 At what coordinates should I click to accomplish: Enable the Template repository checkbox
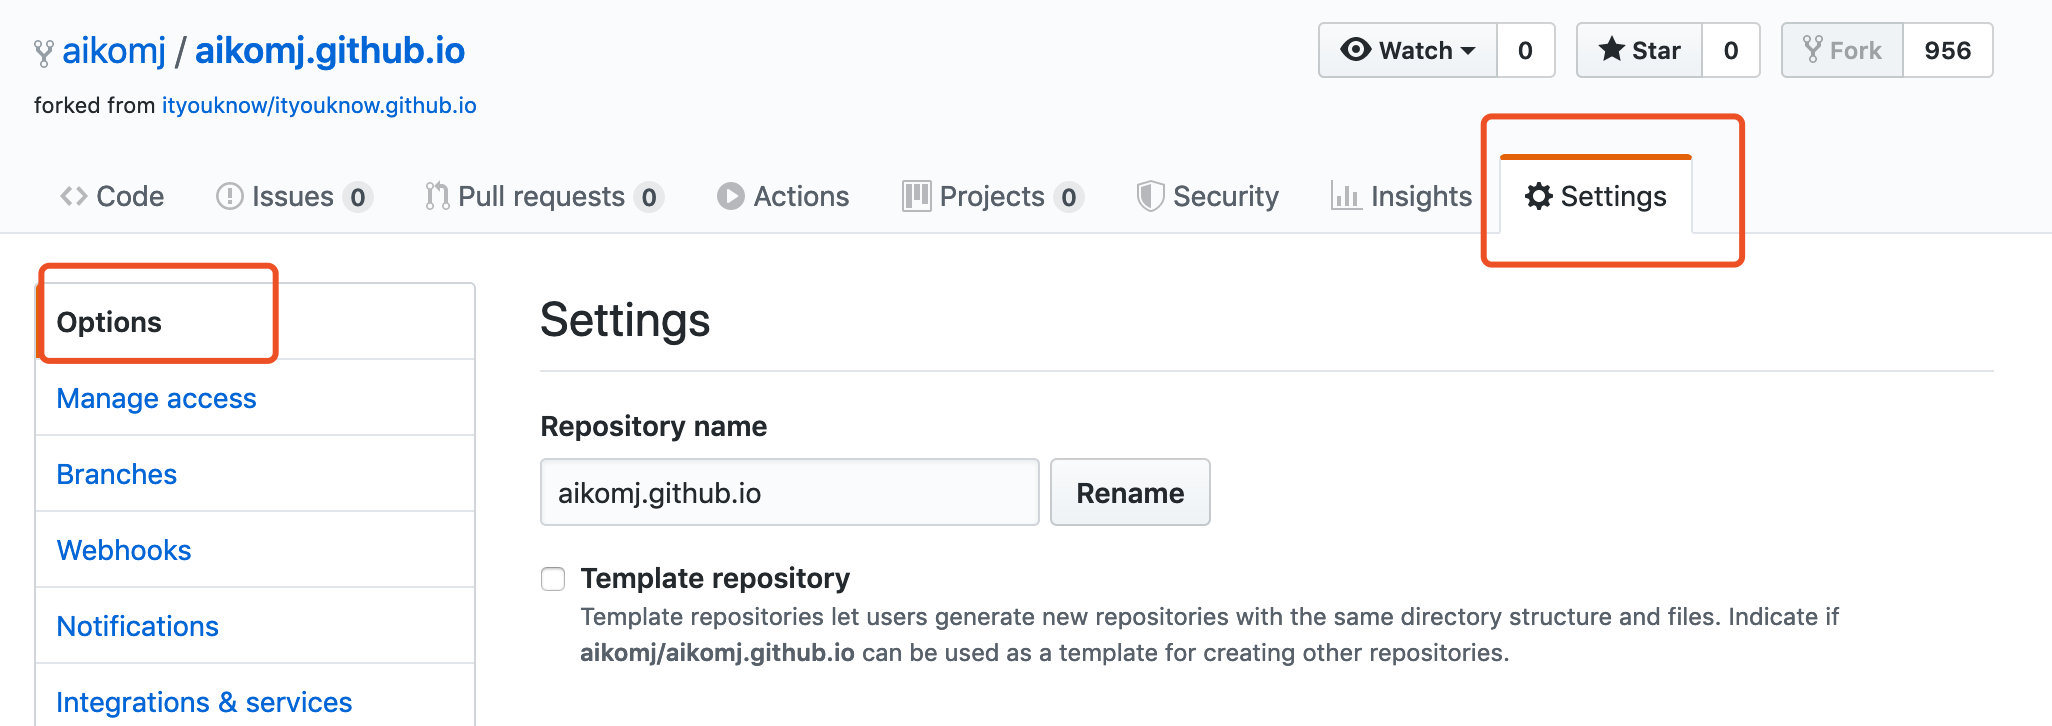click(x=553, y=579)
